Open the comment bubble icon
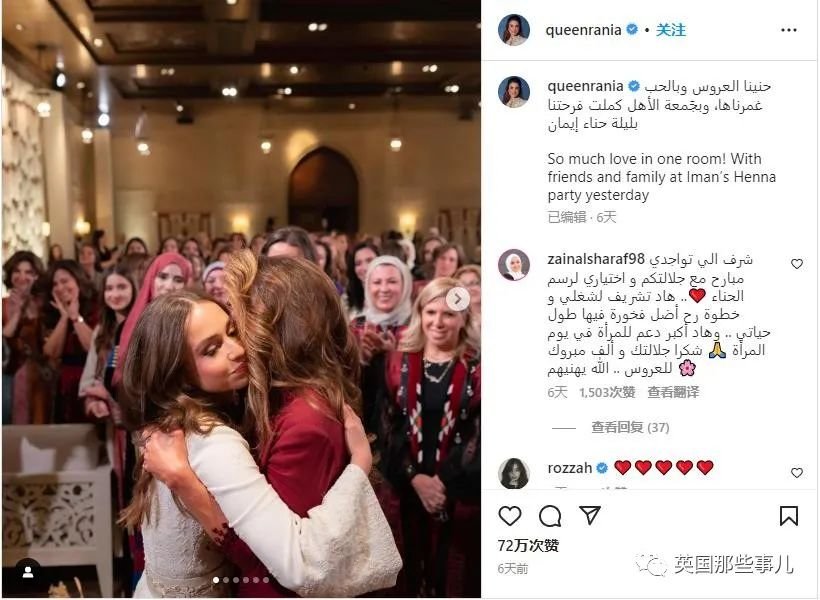The image size is (820, 600). click(550, 516)
